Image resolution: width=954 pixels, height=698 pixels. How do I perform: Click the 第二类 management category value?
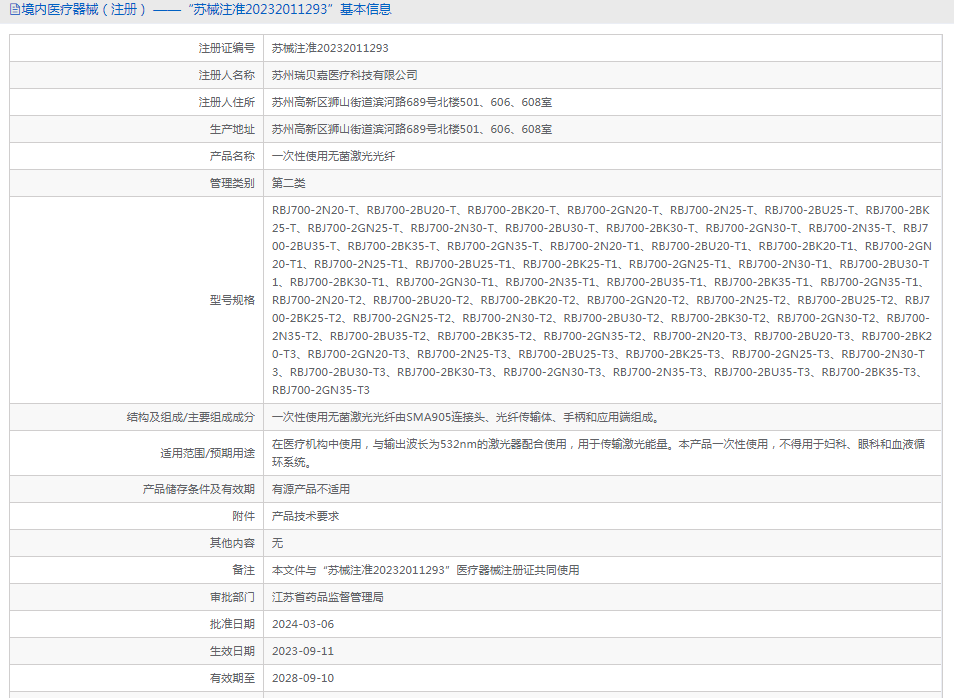click(x=288, y=183)
